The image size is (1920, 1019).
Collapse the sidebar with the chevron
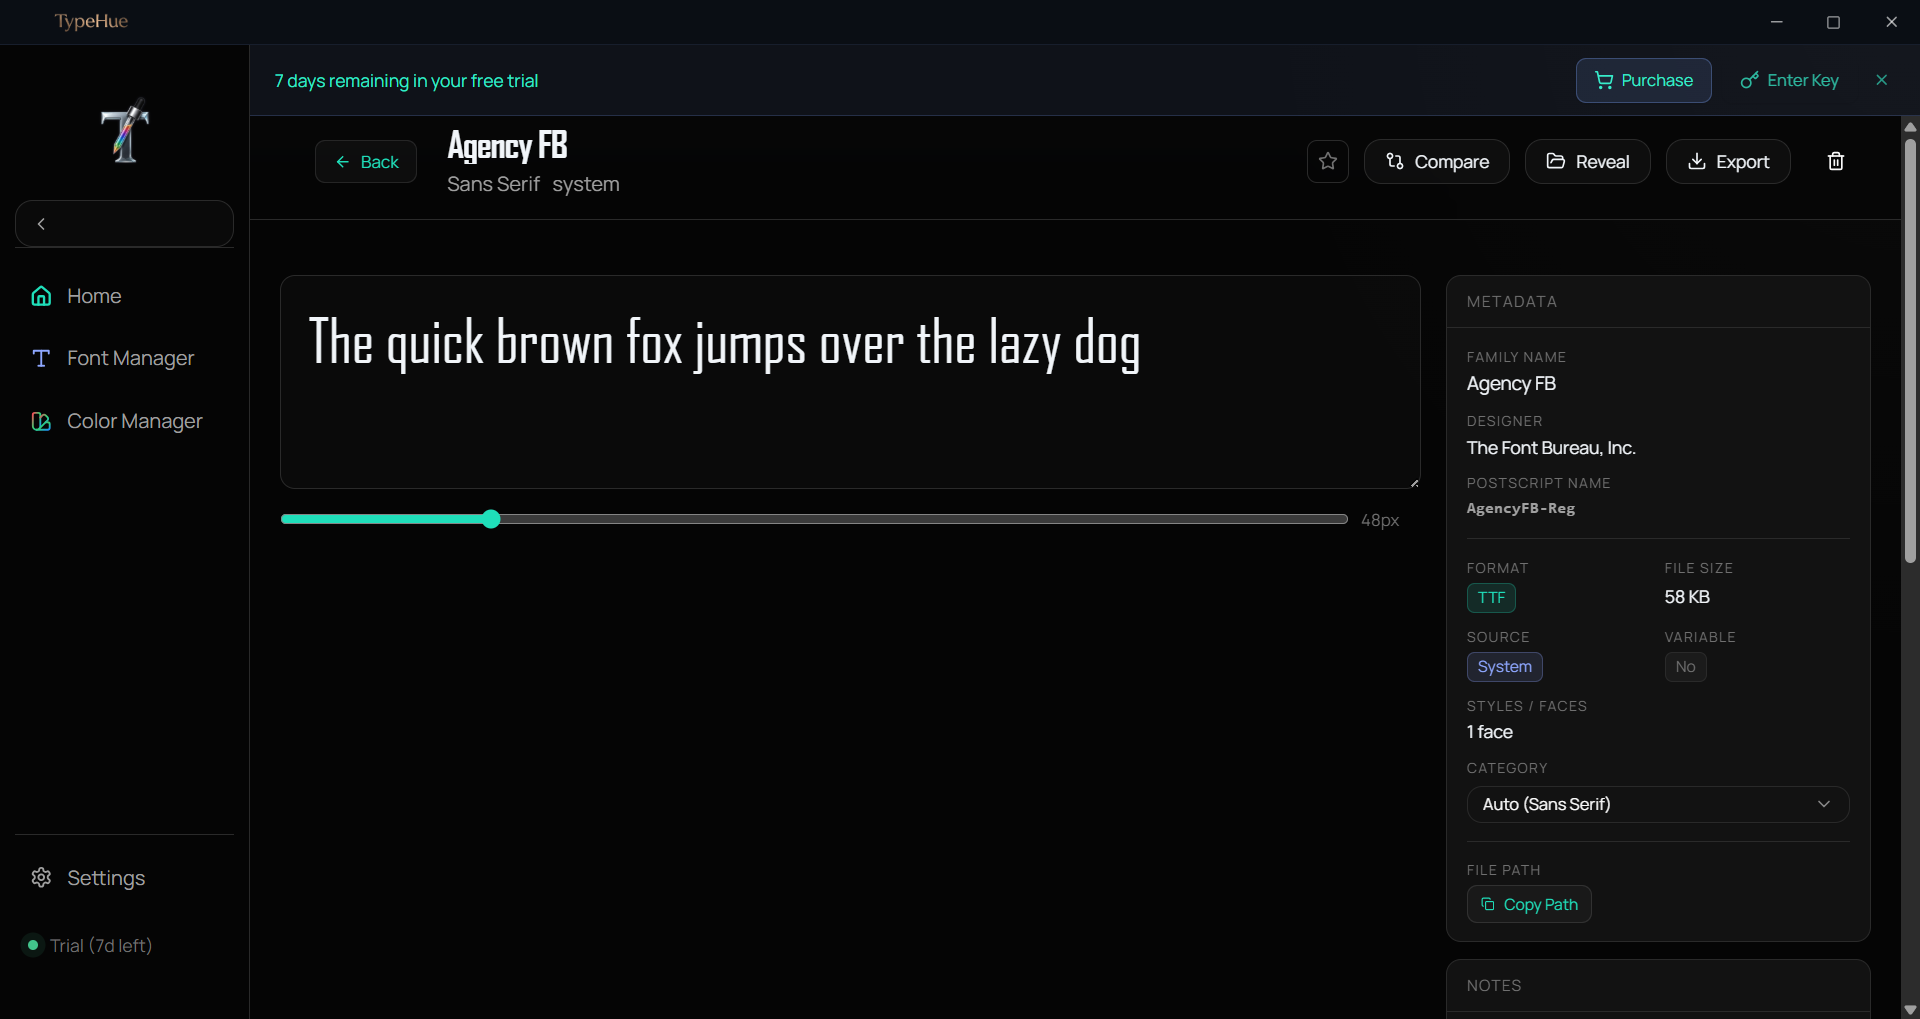[x=41, y=224]
